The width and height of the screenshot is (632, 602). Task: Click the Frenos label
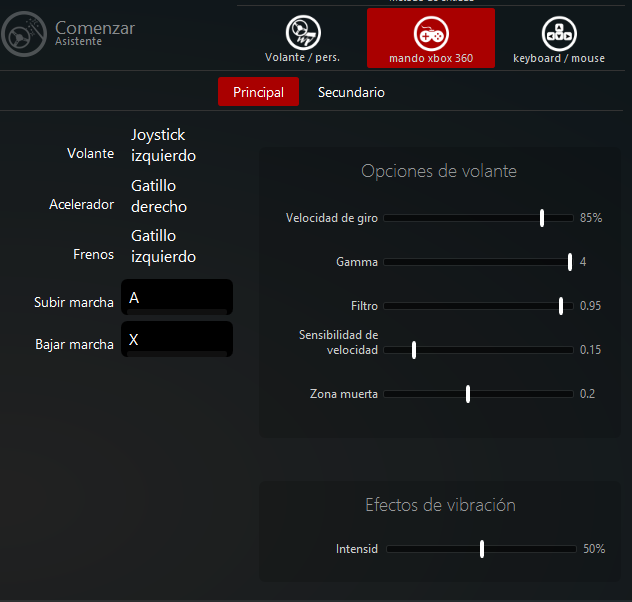tap(94, 255)
